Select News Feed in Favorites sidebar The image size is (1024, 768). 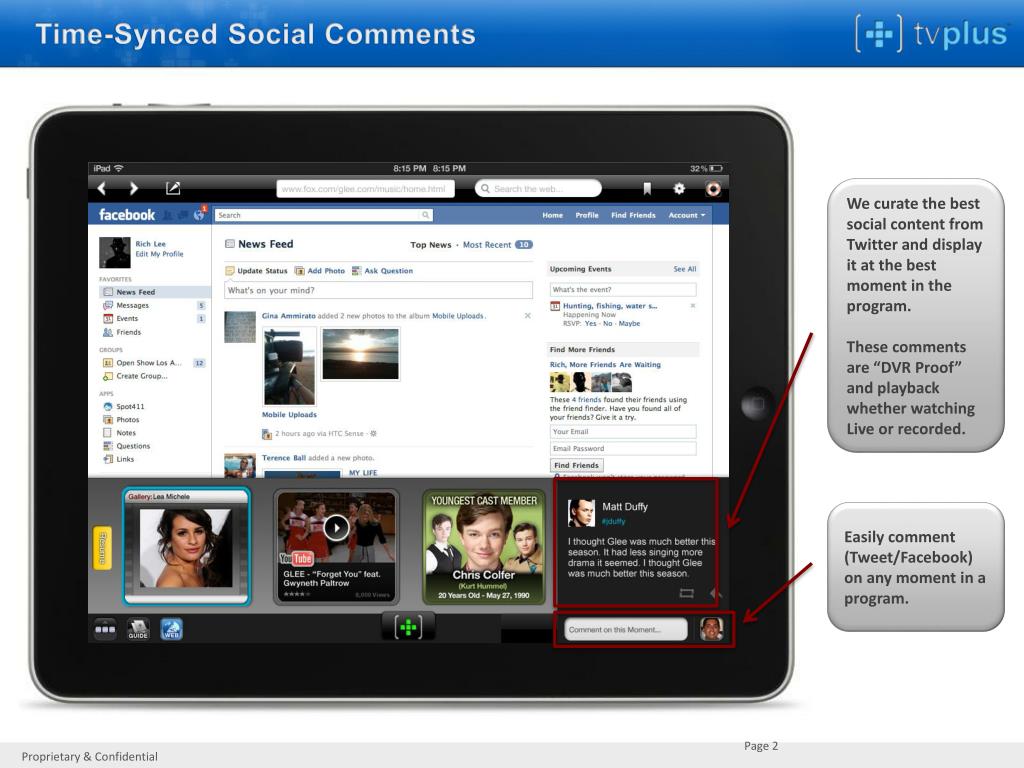155,292
